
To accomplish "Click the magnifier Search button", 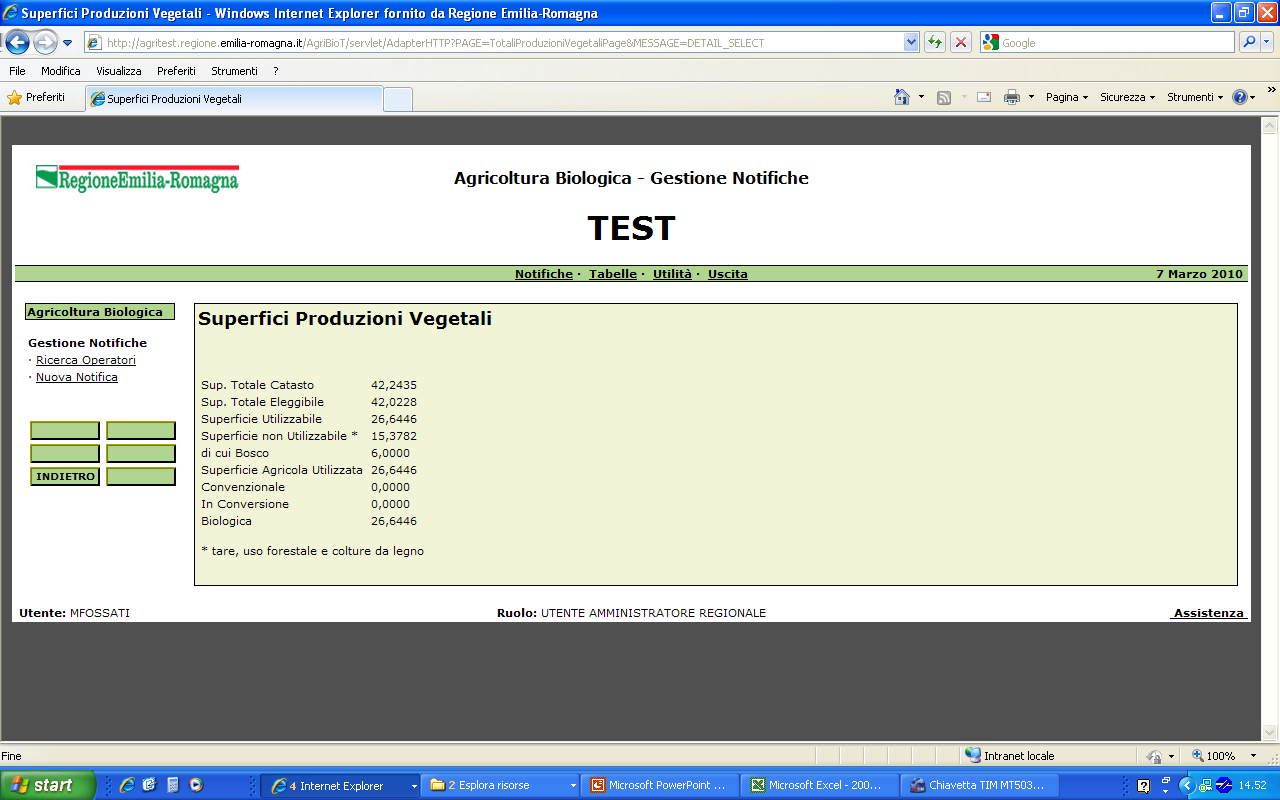I will 1249,43.
